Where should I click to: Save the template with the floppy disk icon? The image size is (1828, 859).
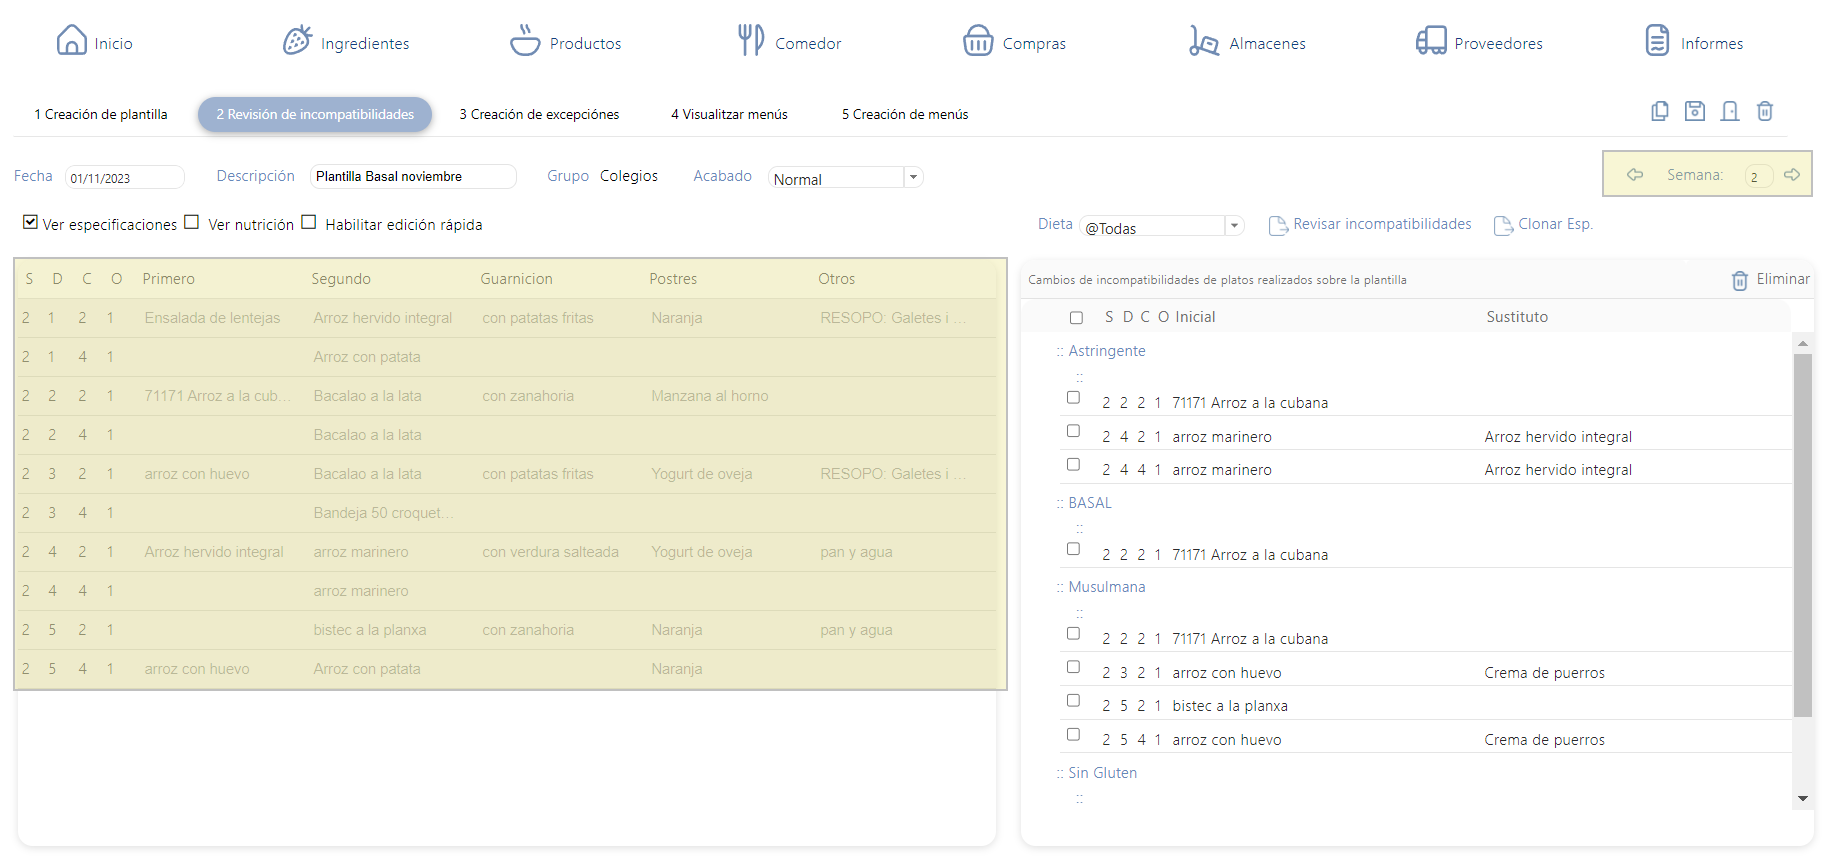click(1694, 111)
